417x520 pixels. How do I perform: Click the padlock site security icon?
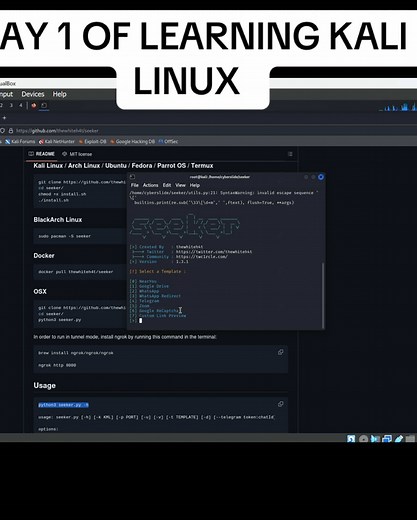(x=11, y=131)
